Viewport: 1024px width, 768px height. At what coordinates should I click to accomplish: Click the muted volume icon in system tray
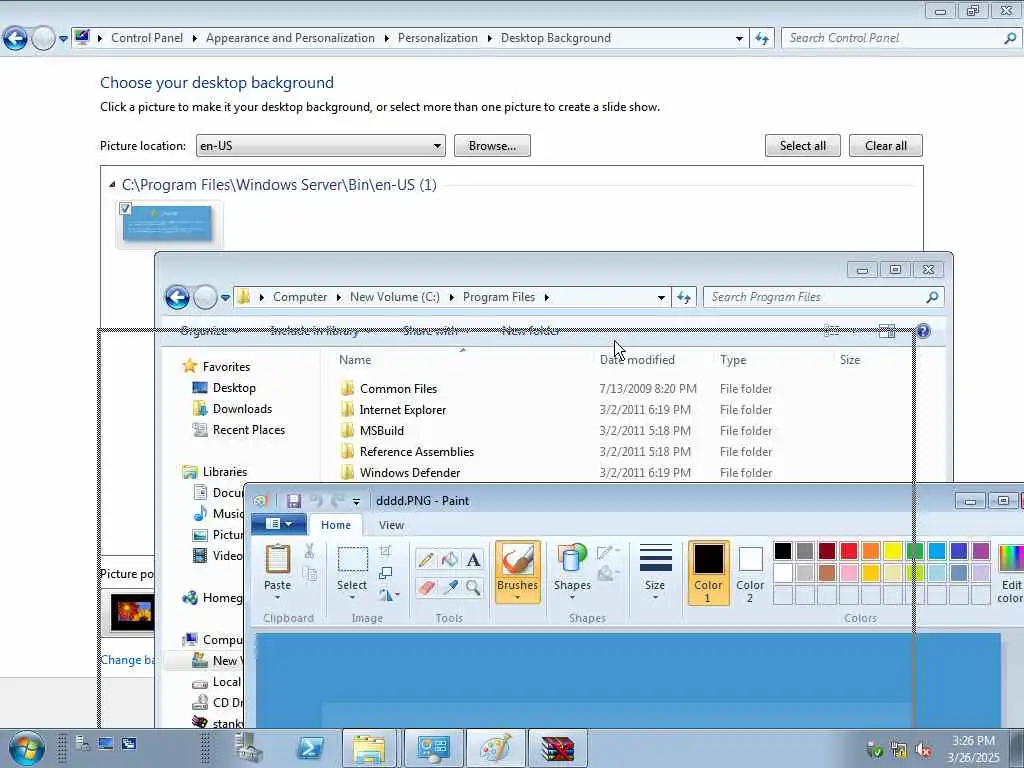(x=923, y=750)
